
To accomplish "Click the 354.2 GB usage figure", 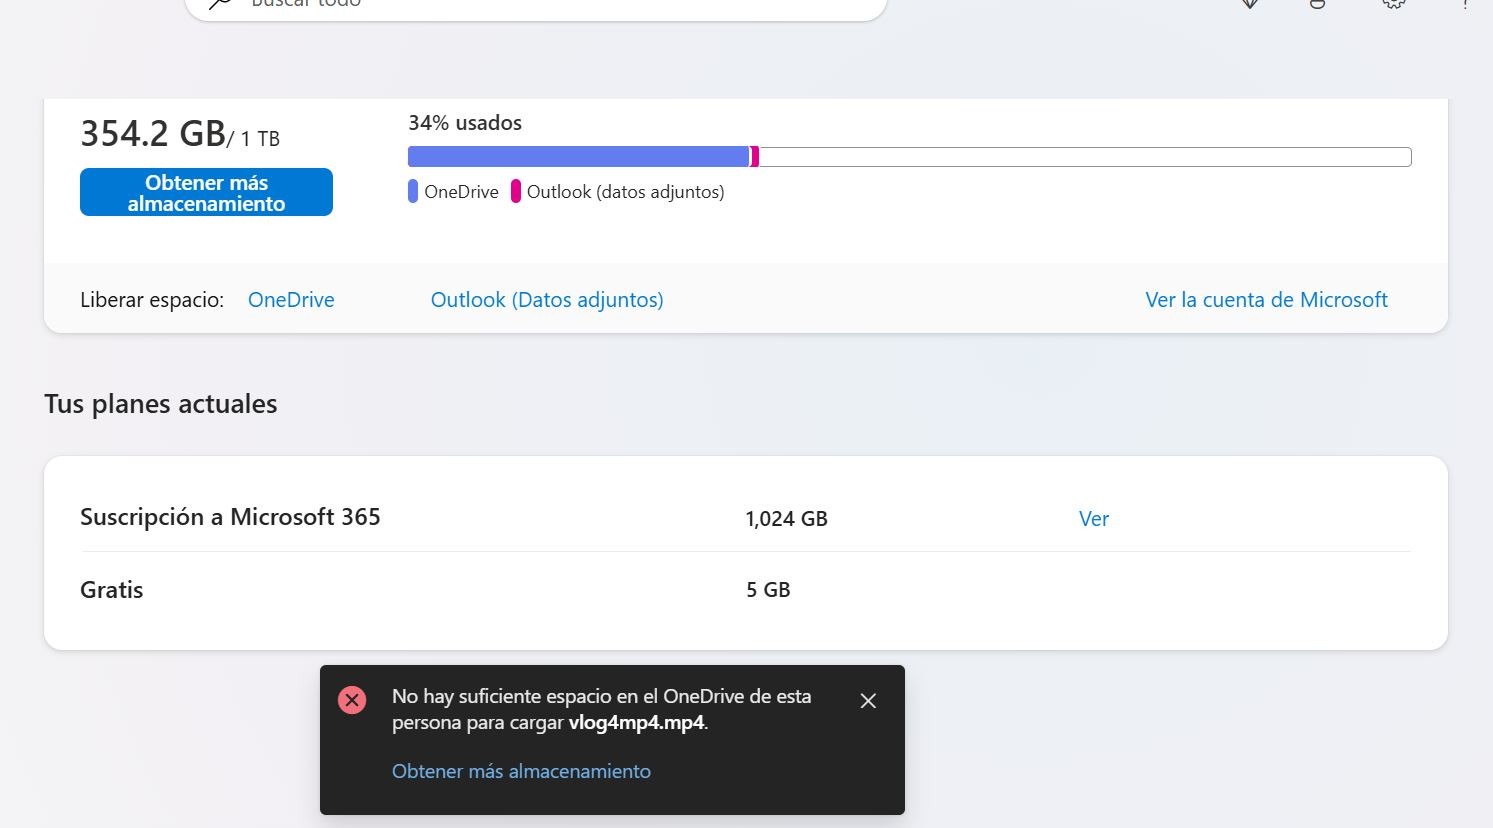I will [x=153, y=134].
